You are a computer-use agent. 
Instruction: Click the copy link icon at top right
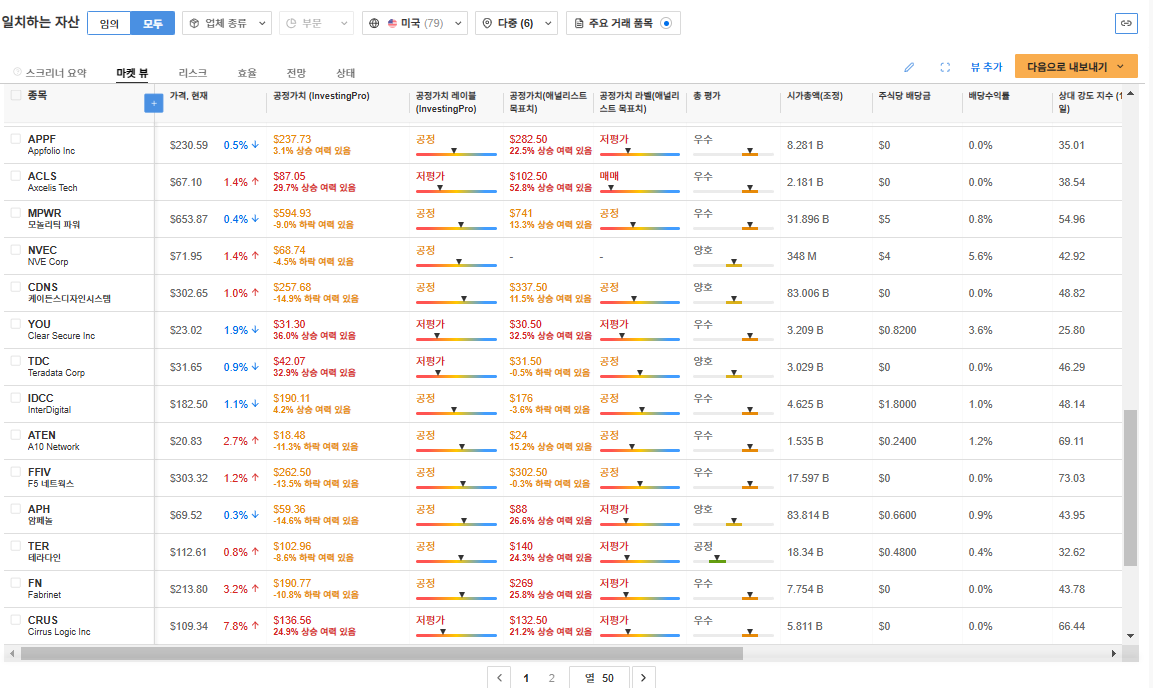(x=1126, y=23)
